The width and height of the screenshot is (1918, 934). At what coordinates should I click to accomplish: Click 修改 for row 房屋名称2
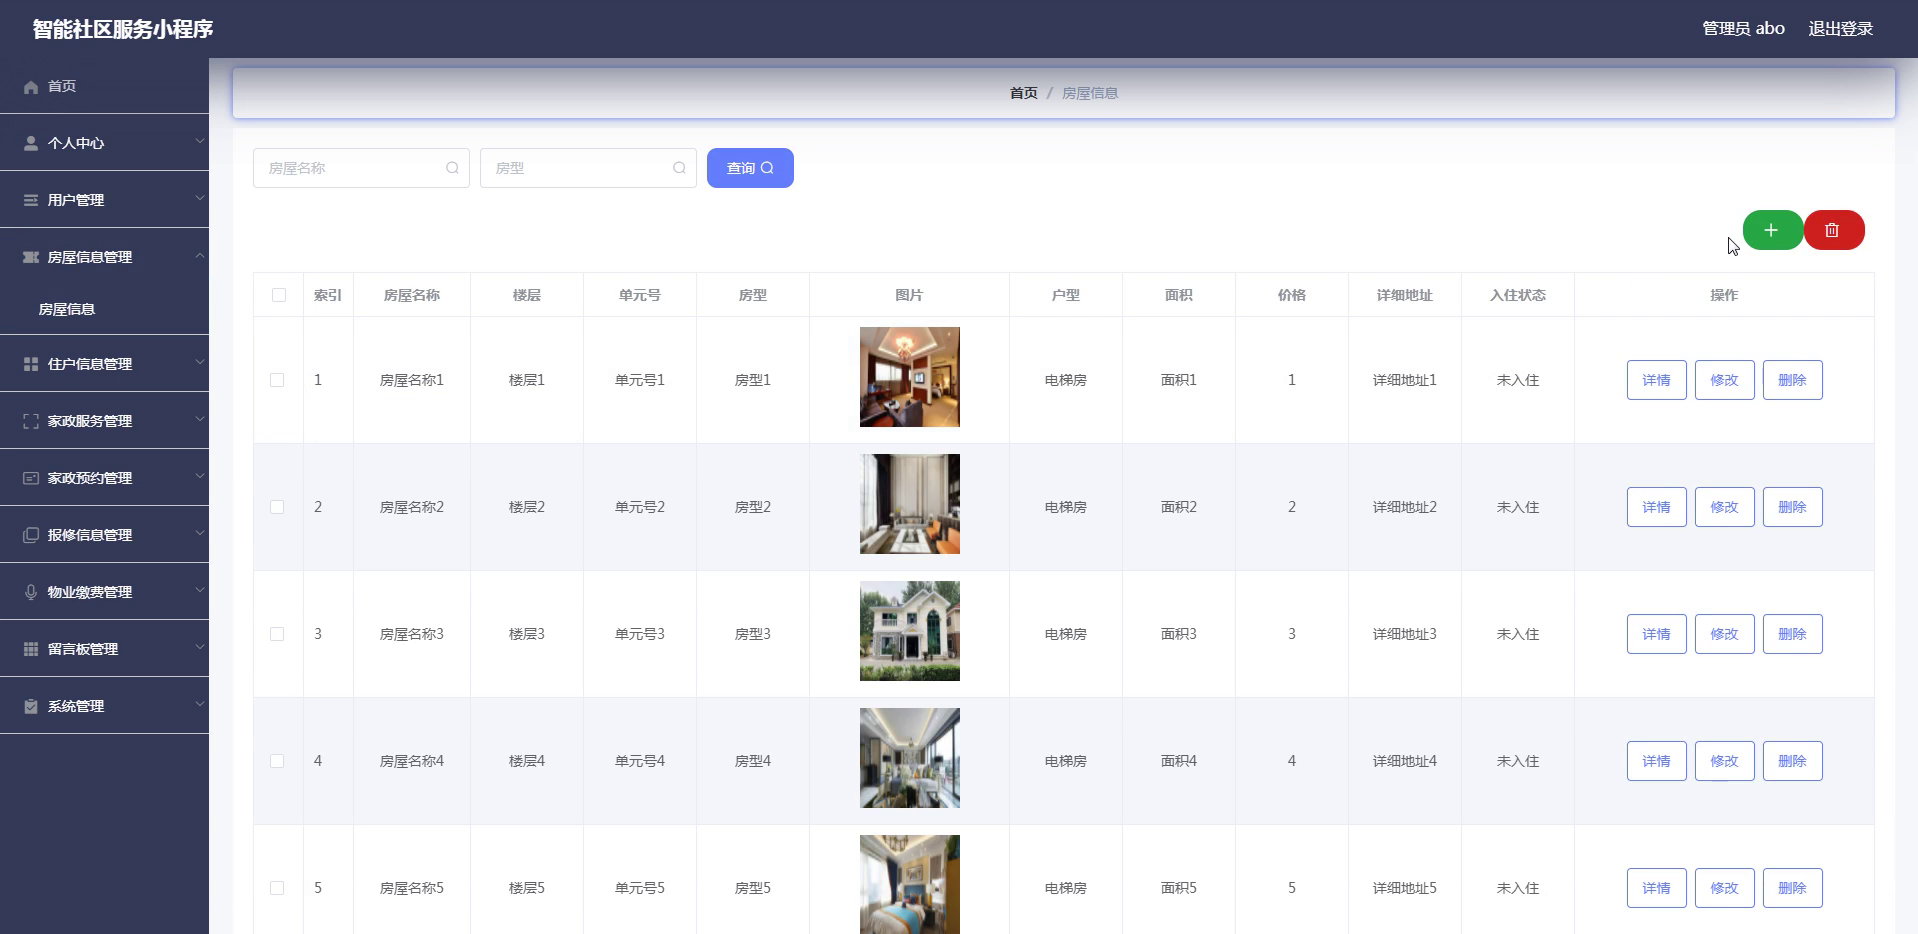1724,507
